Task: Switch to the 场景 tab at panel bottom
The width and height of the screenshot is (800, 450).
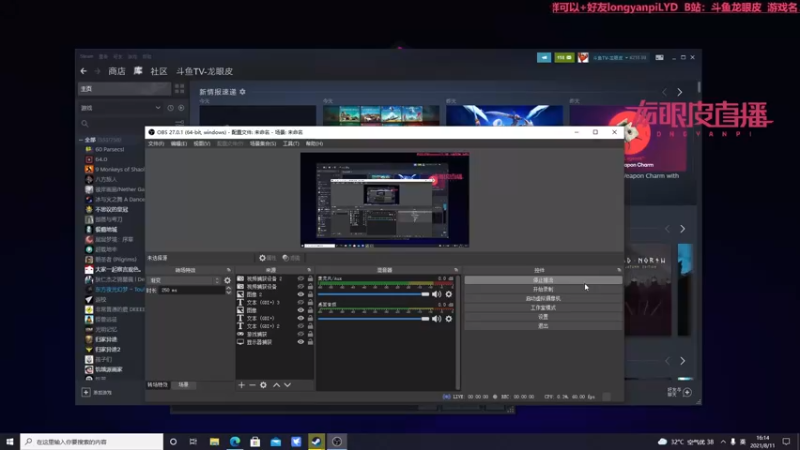Action: click(x=184, y=385)
